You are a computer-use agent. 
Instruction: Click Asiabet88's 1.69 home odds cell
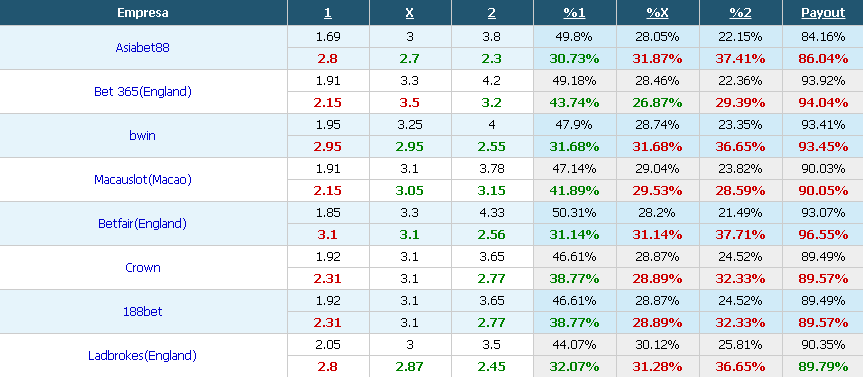(x=328, y=37)
